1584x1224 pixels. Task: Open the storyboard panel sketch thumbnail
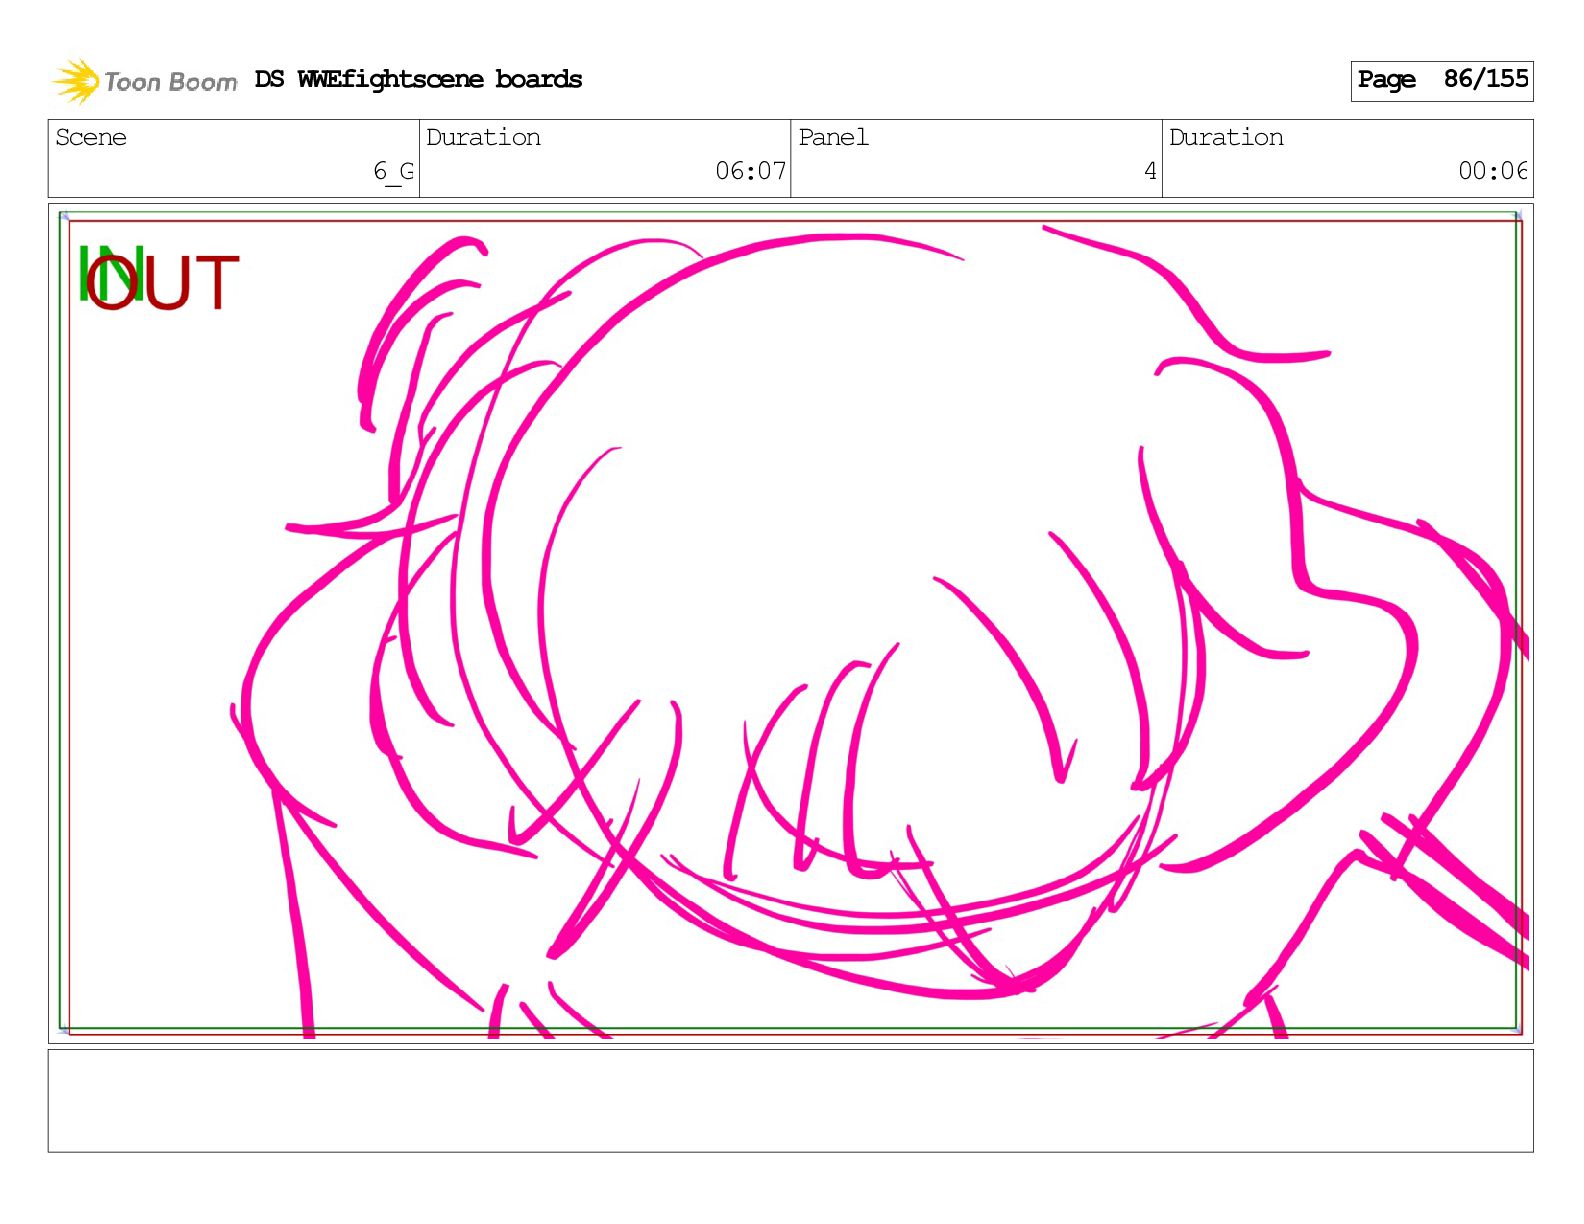(790, 624)
